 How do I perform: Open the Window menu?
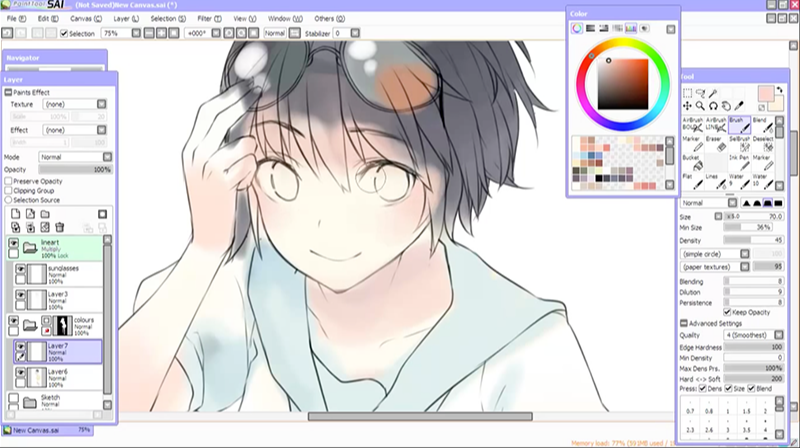click(x=285, y=19)
